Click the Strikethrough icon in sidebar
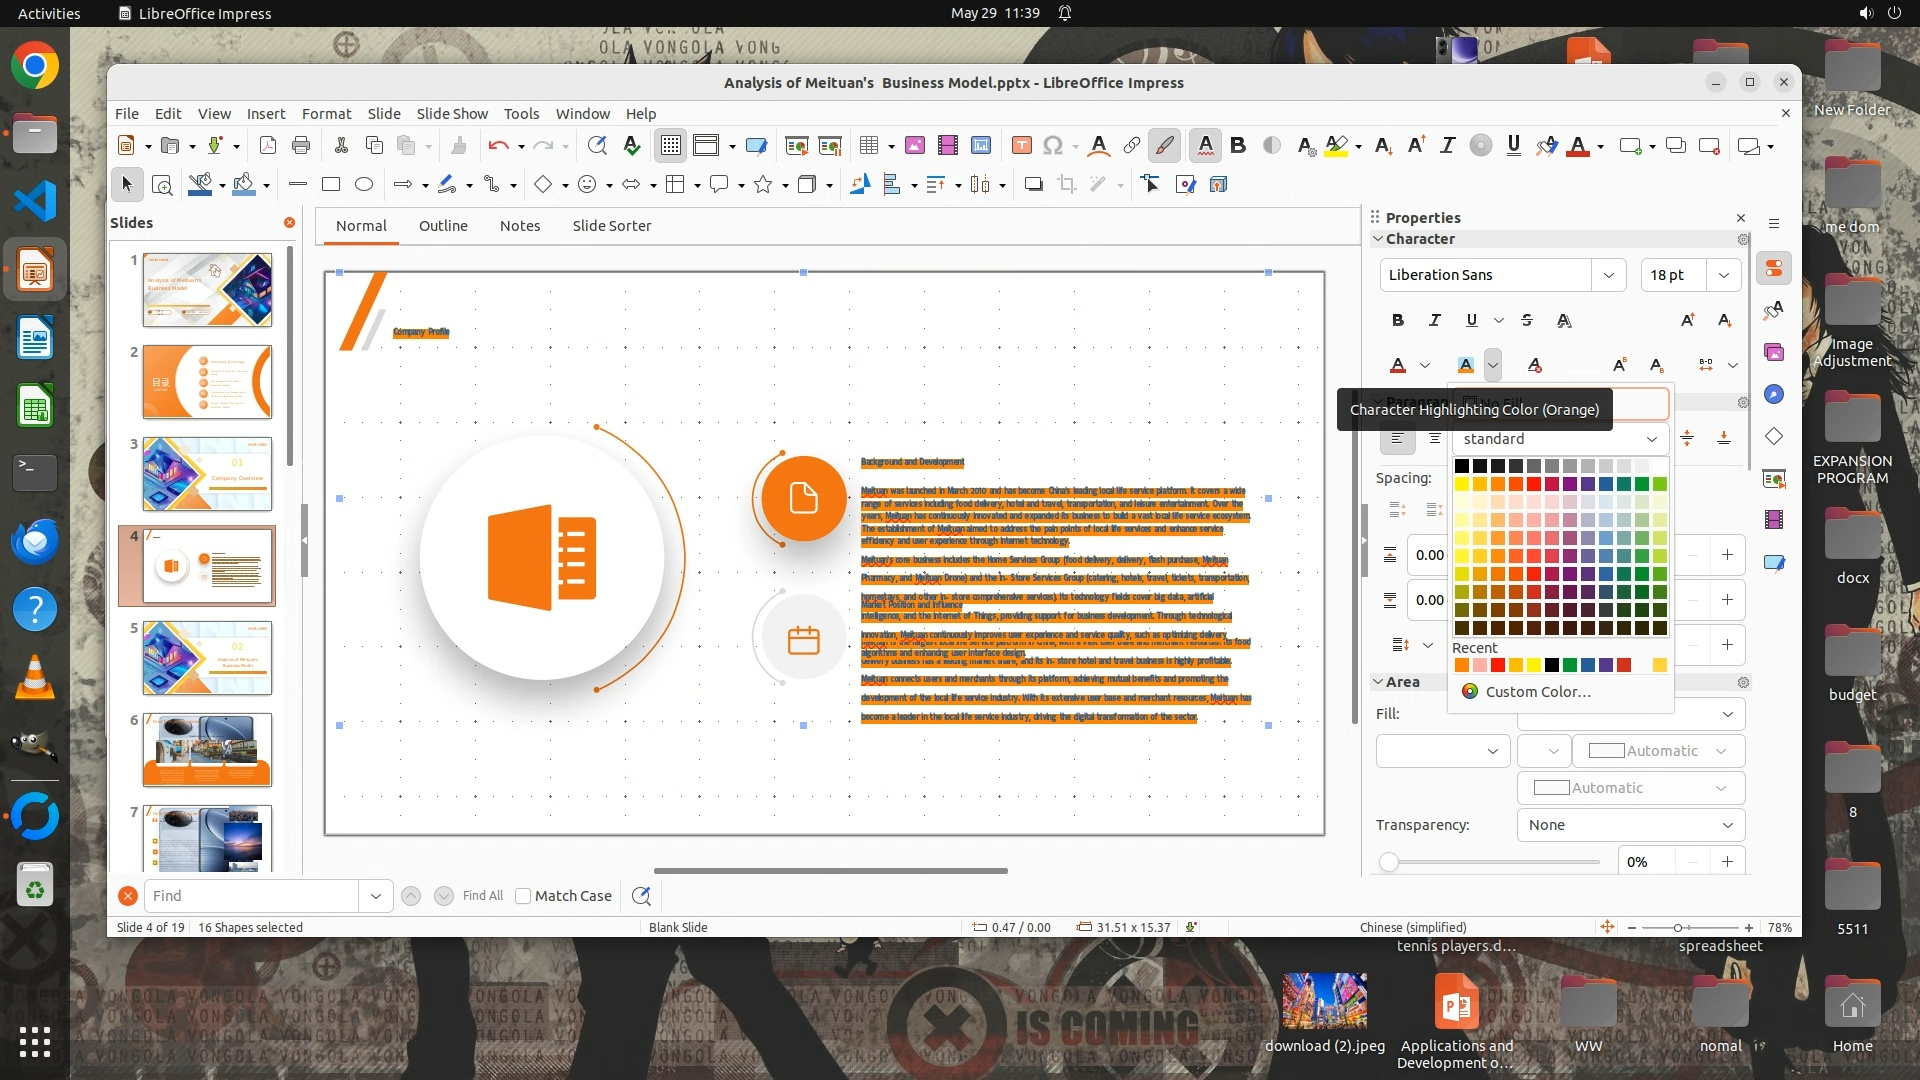The width and height of the screenshot is (1920, 1080). (x=1526, y=320)
